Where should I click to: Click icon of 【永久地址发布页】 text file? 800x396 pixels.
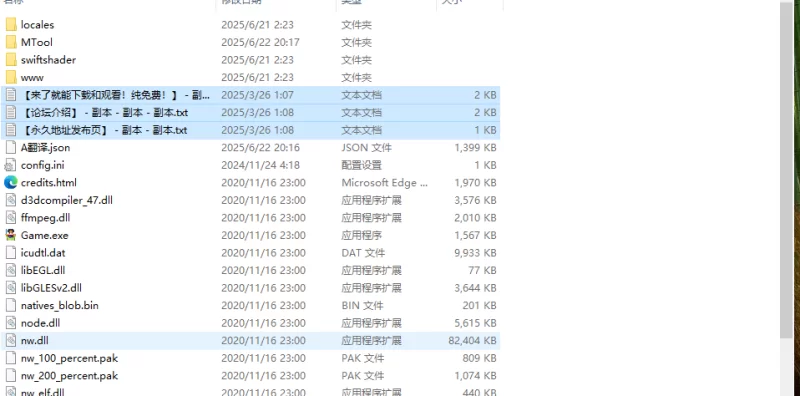pos(11,130)
